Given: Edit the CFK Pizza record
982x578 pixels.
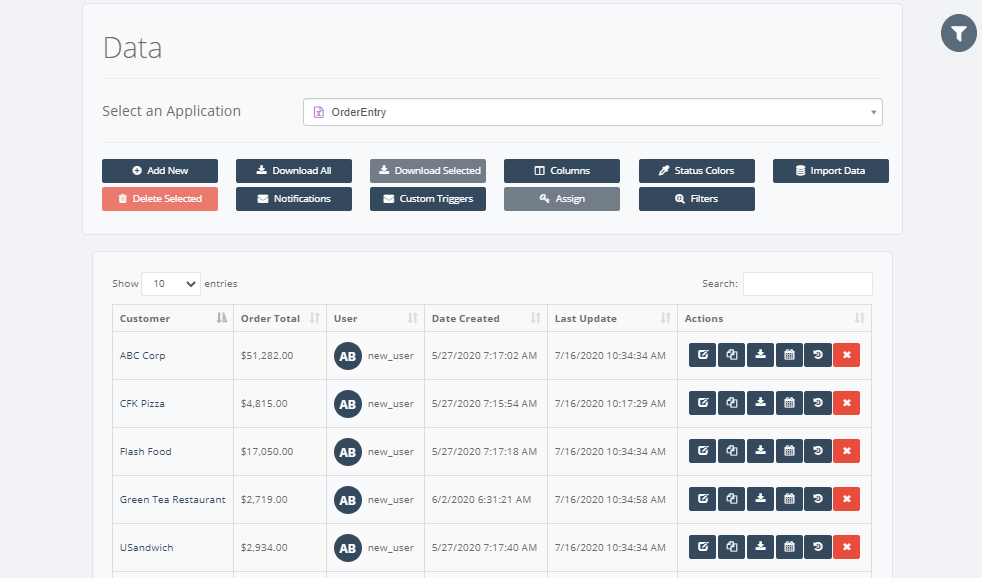Looking at the screenshot, I should pyautogui.click(x=703, y=403).
